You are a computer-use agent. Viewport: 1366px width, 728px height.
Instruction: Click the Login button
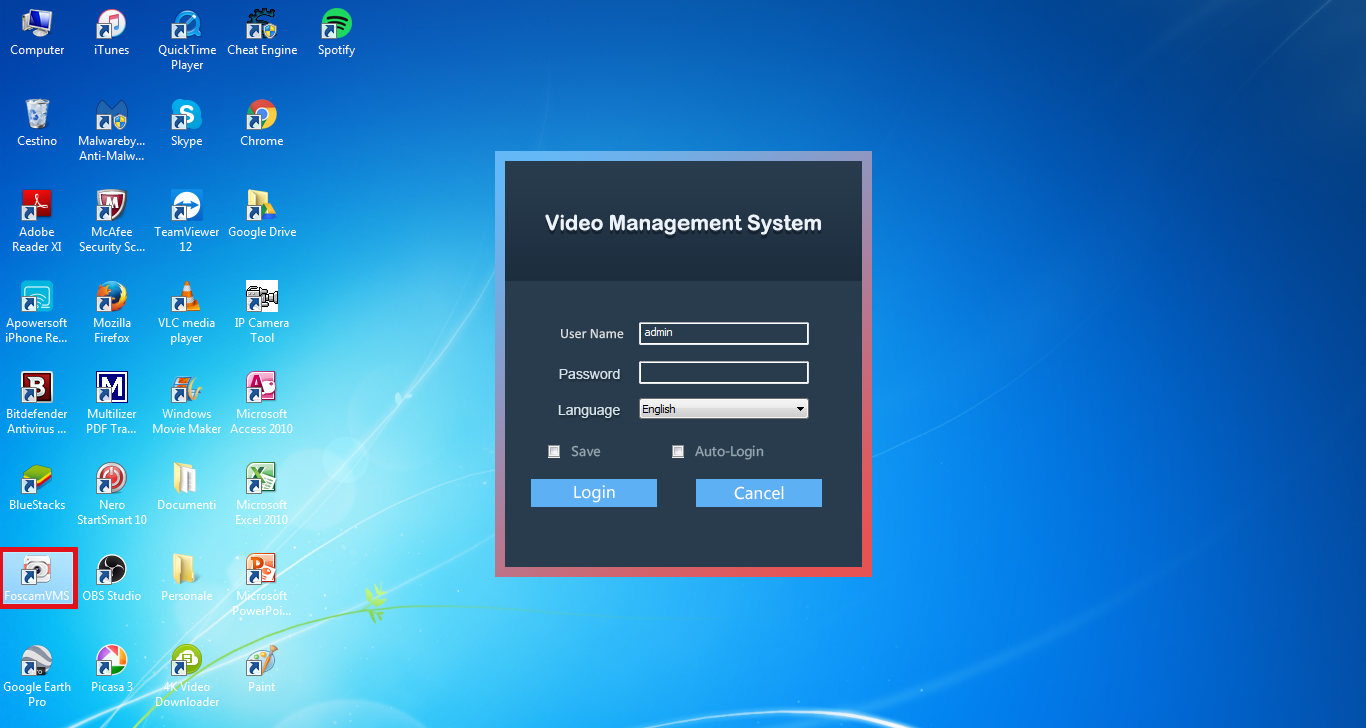594,493
